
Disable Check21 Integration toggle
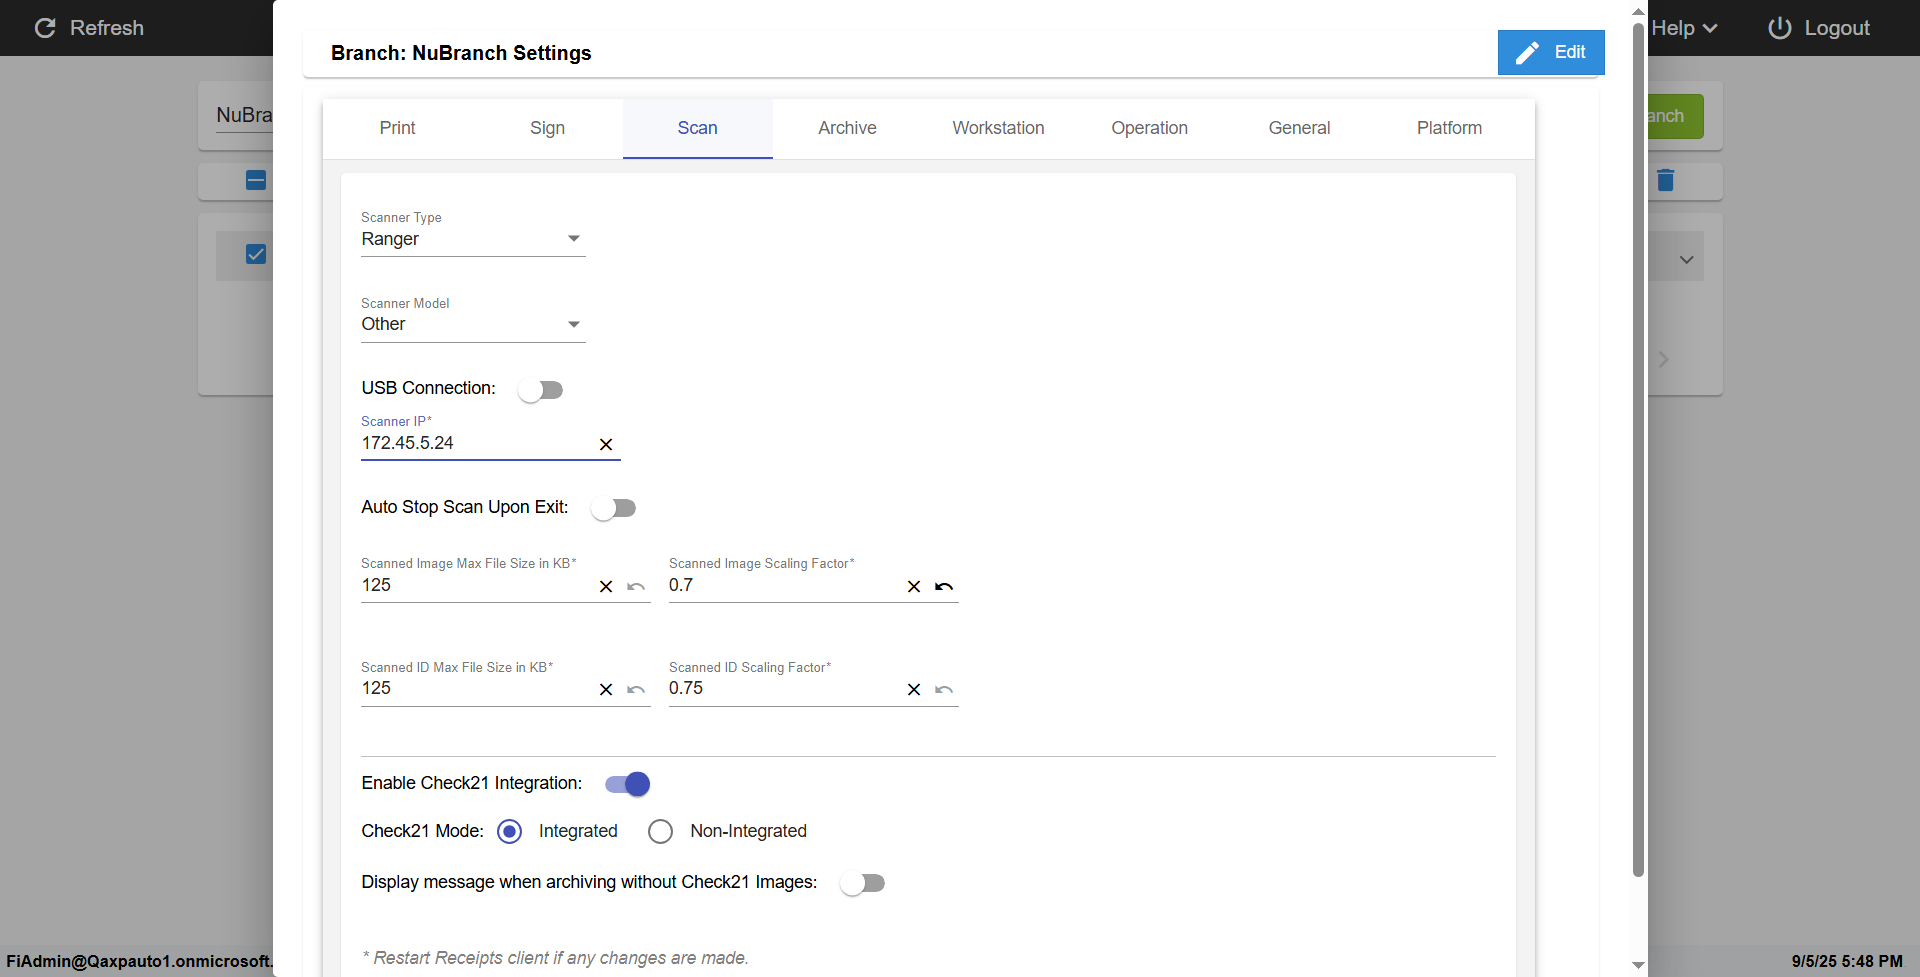click(628, 784)
